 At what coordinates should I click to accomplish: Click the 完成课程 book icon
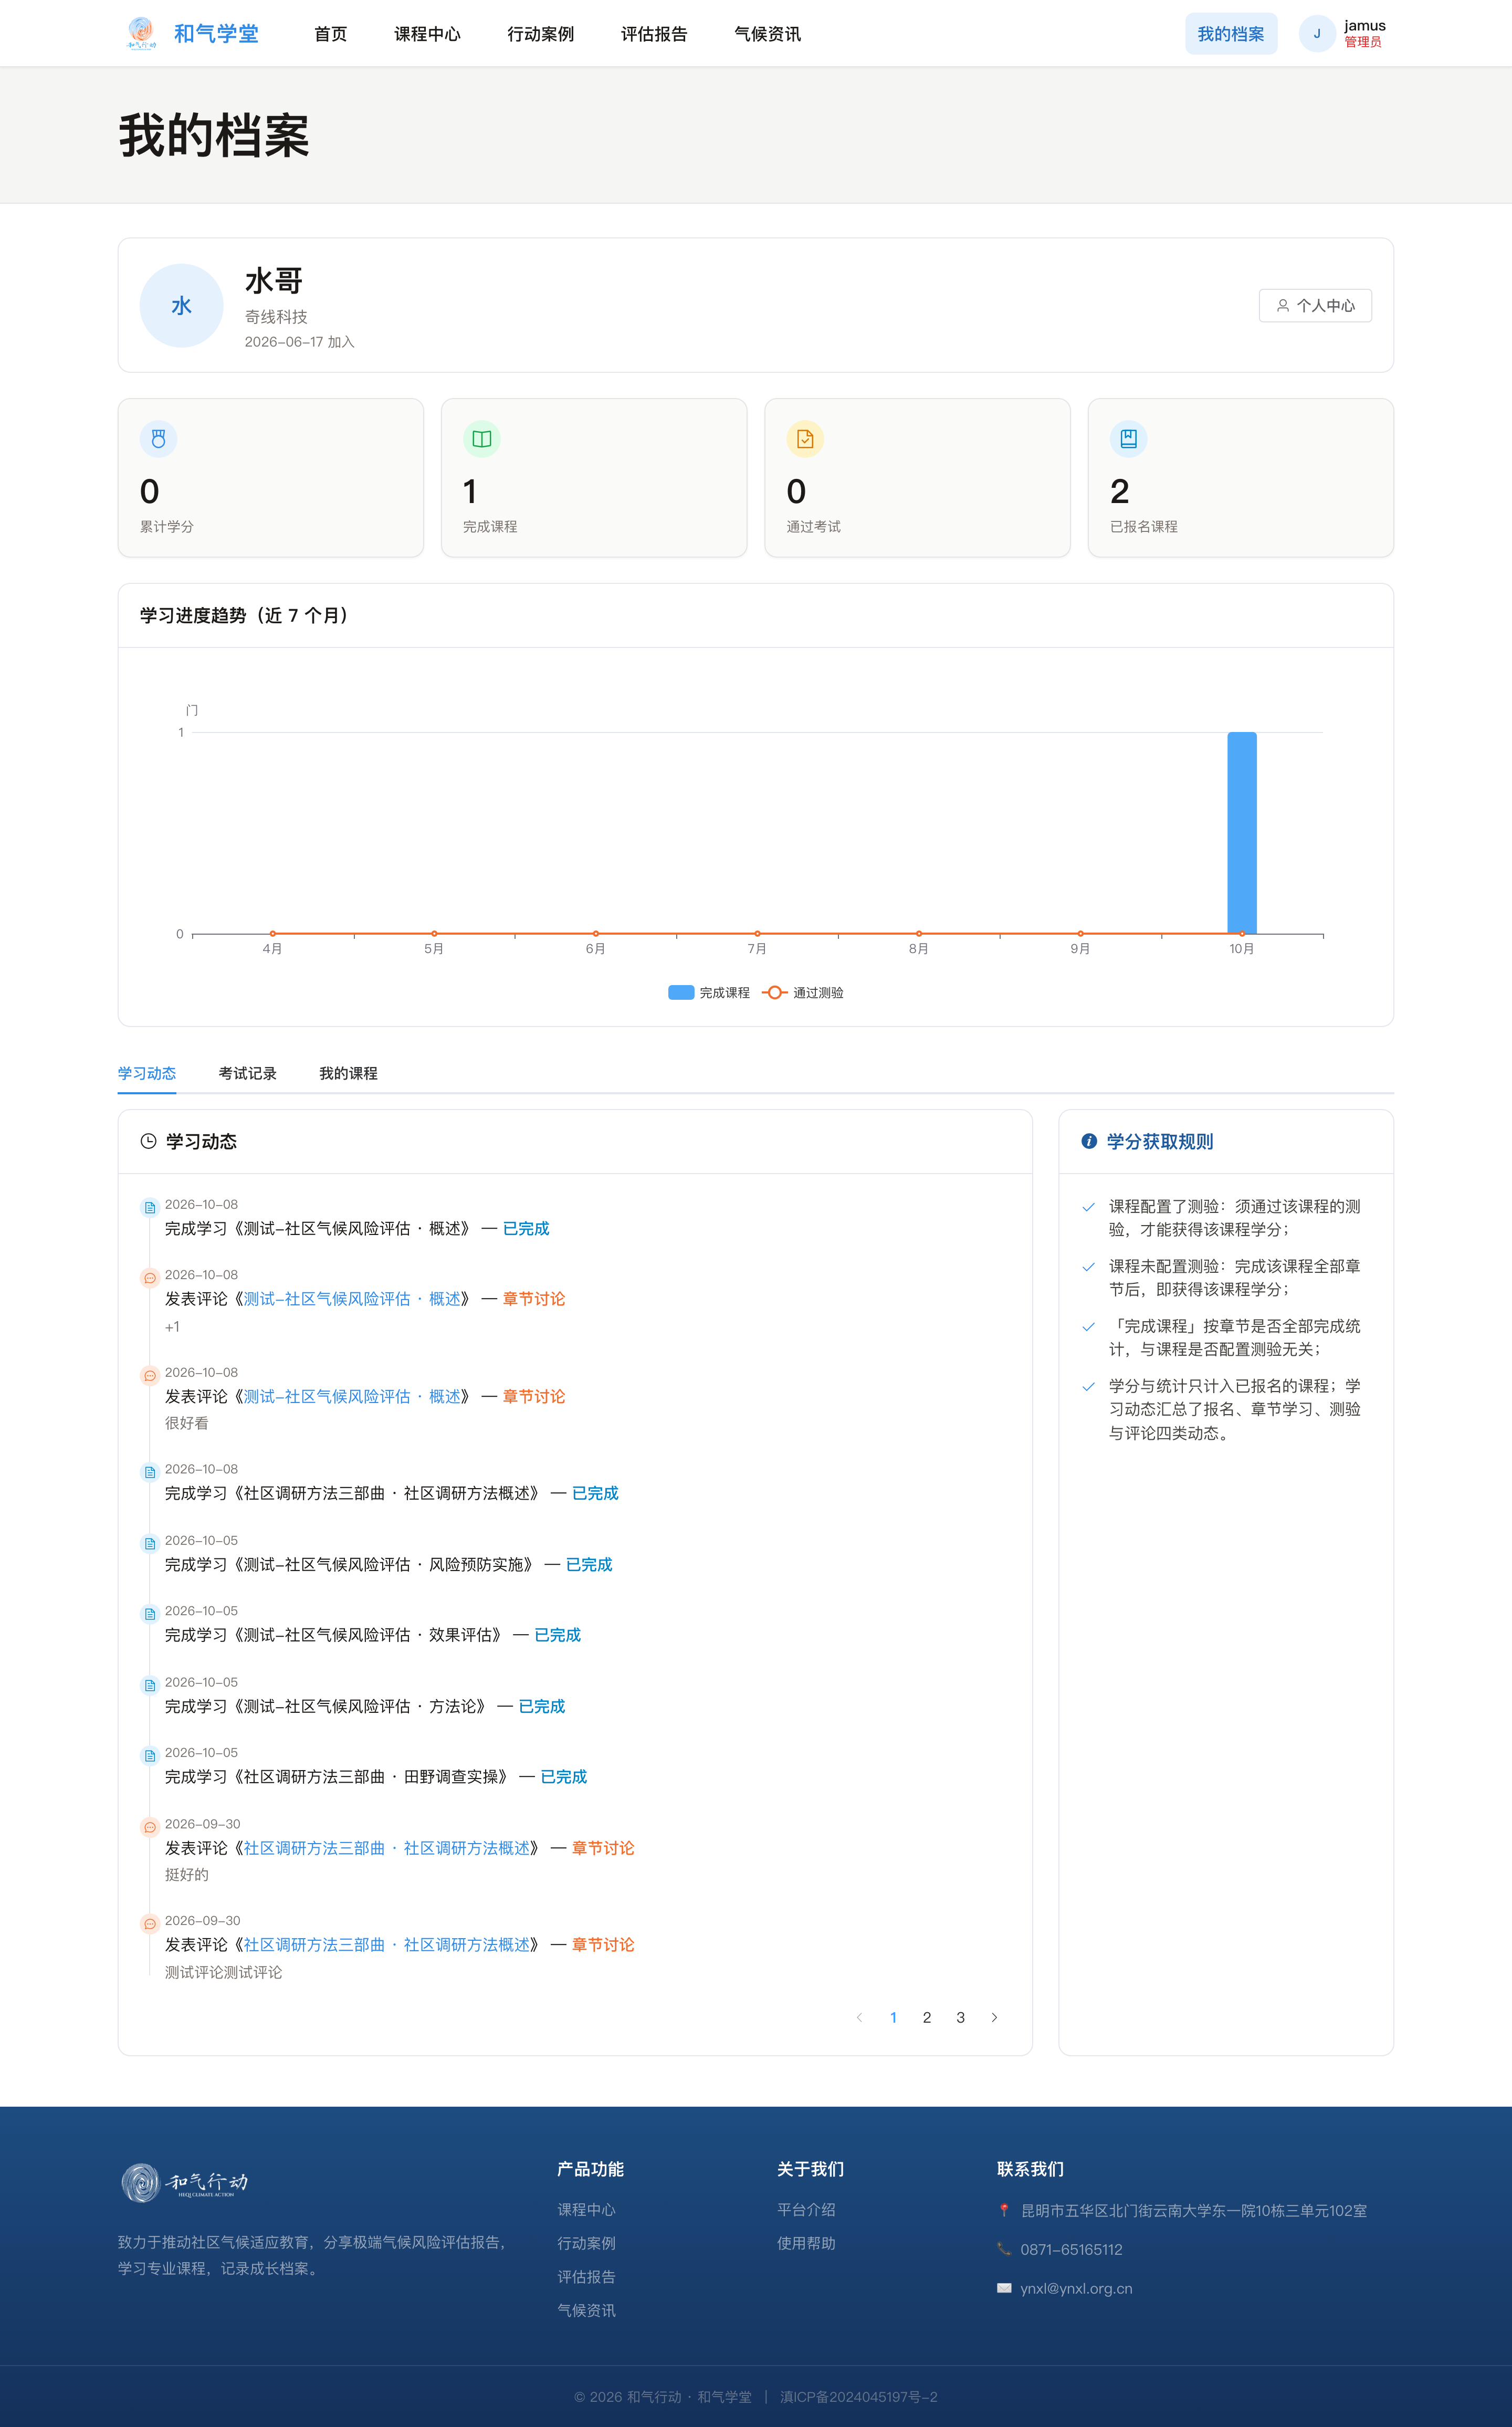pos(481,438)
